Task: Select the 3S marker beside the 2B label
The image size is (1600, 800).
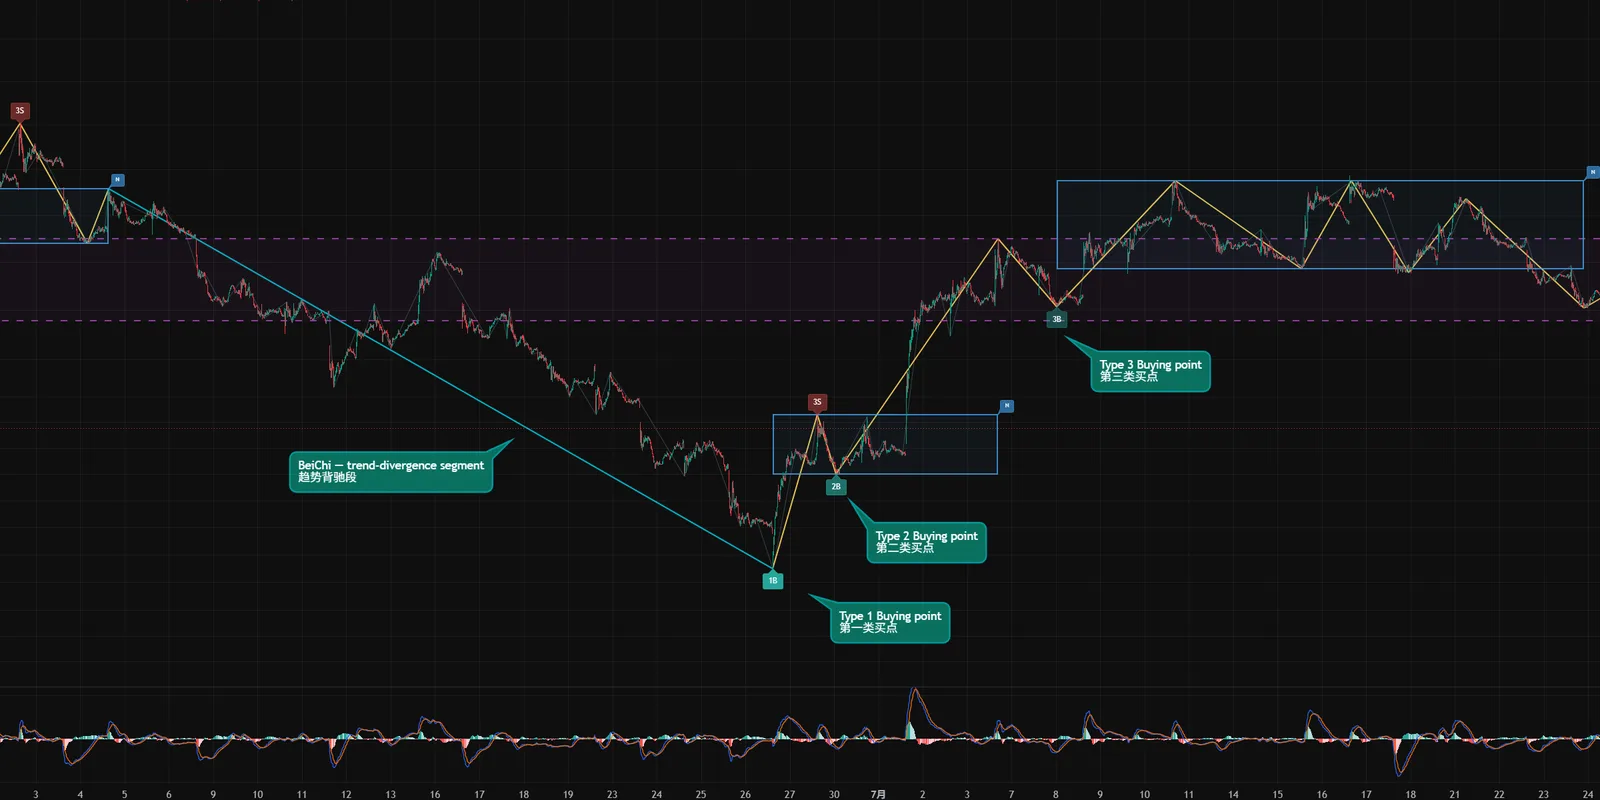Action: 817,402
